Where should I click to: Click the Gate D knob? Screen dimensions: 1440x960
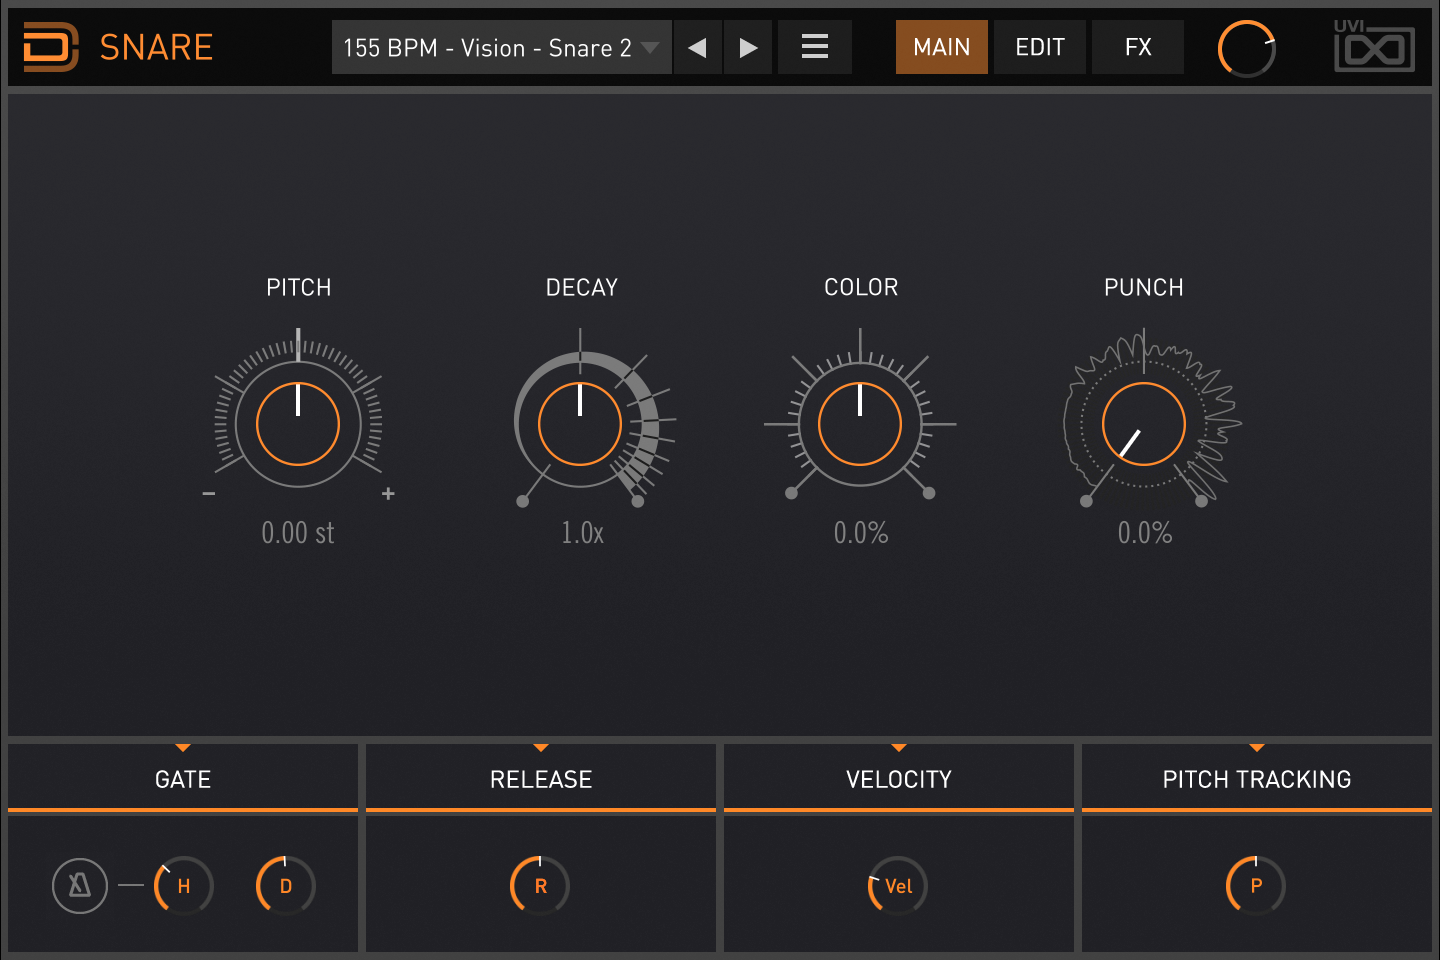pos(286,885)
